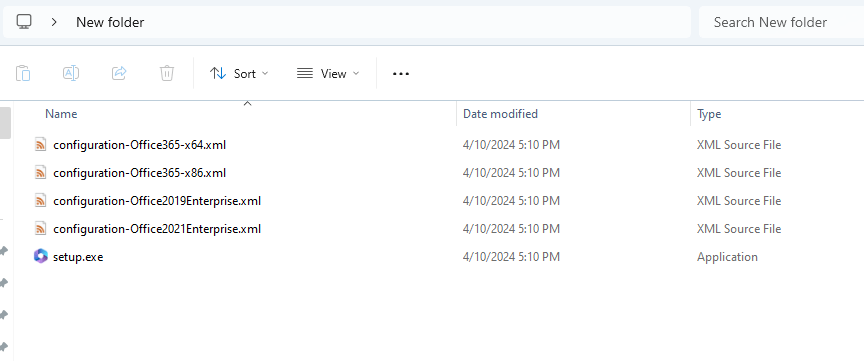864x361 pixels.
Task: Click XML icon of configuration-Office2021Enterprise.xml
Action: [x=40, y=228]
